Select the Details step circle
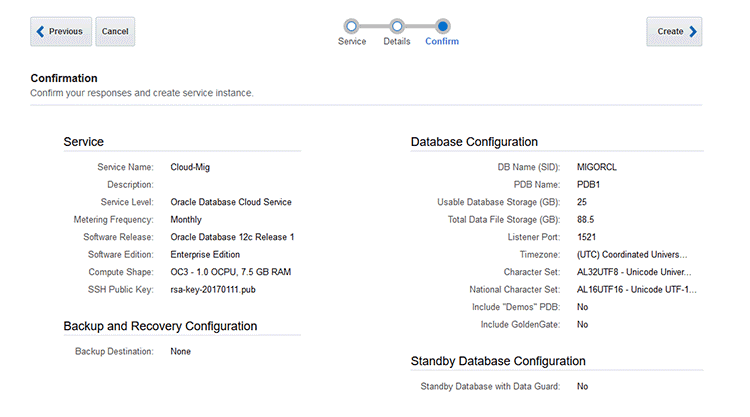The width and height of the screenshot is (750, 417). 397,25
